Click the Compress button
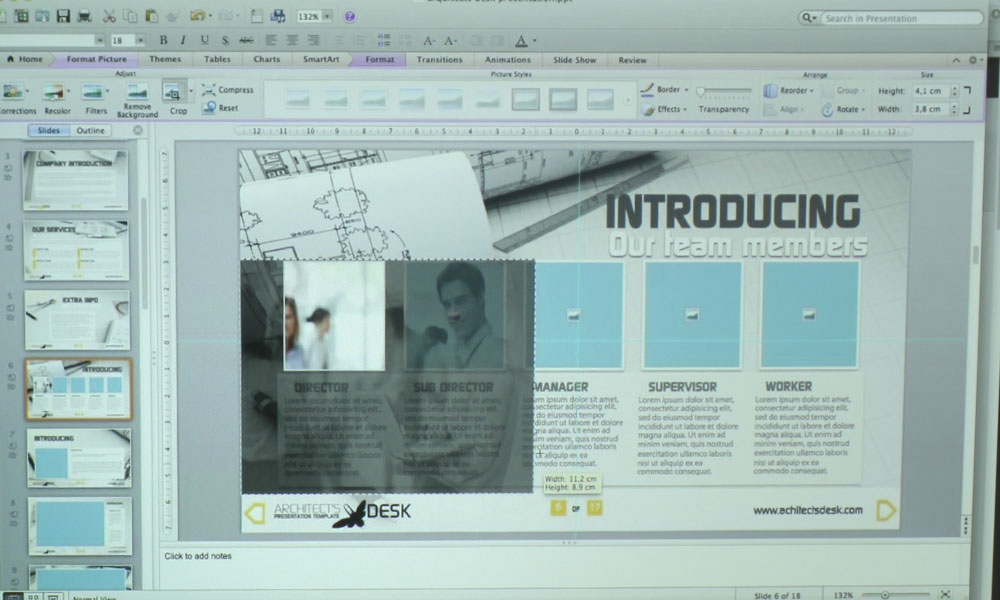 tap(228, 90)
